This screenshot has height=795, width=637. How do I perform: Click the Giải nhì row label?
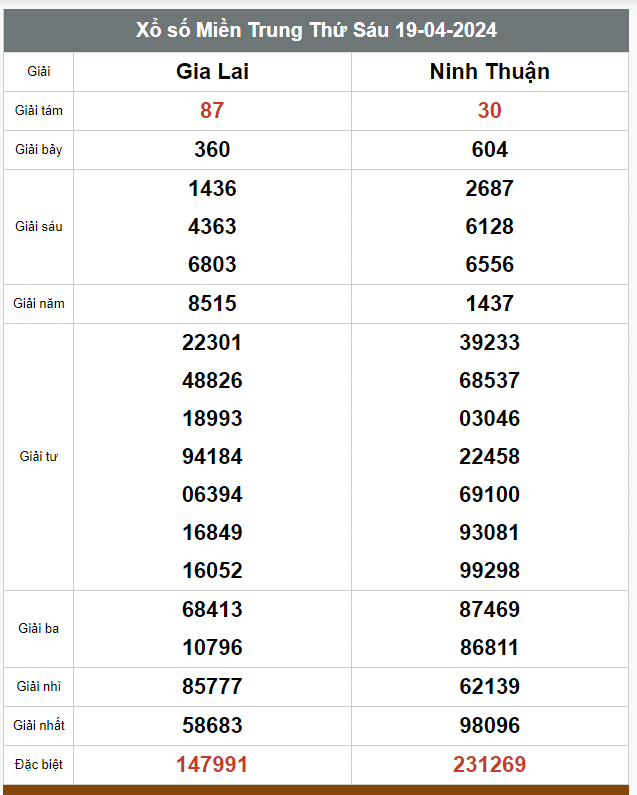tap(39, 686)
